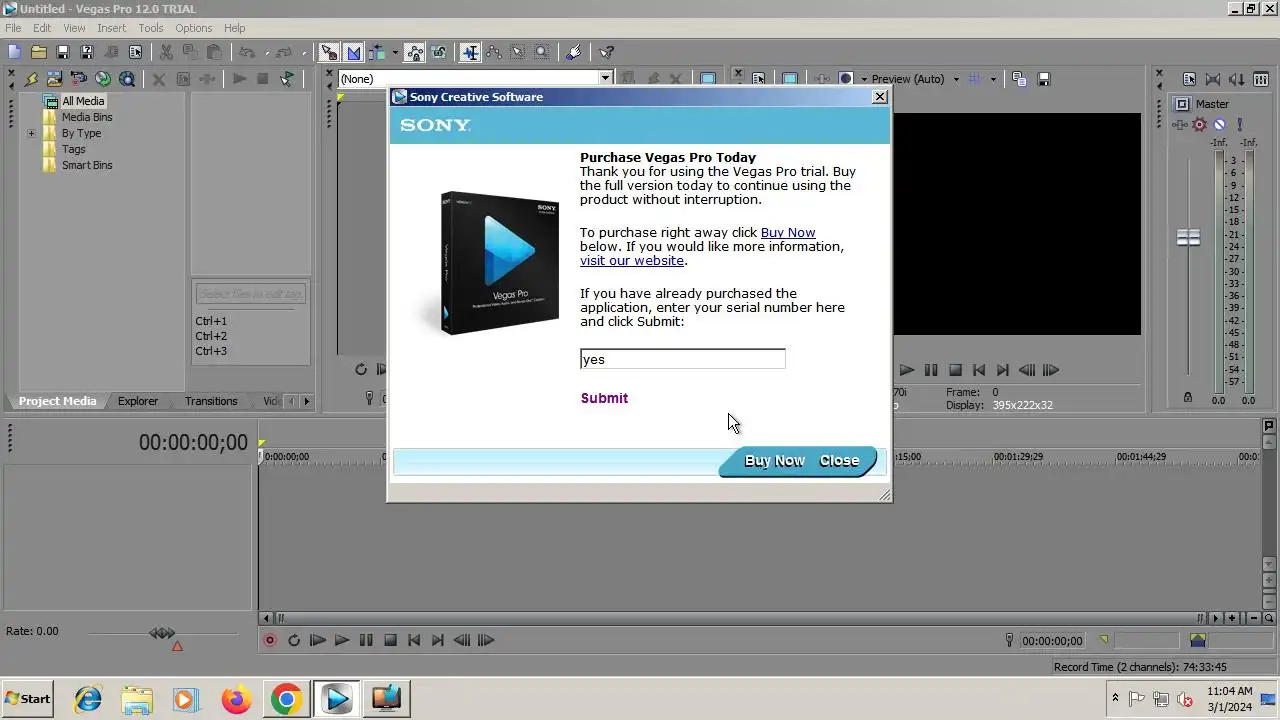
Task: Open the Preview (Auto) quality dropdown
Action: pos(956,79)
